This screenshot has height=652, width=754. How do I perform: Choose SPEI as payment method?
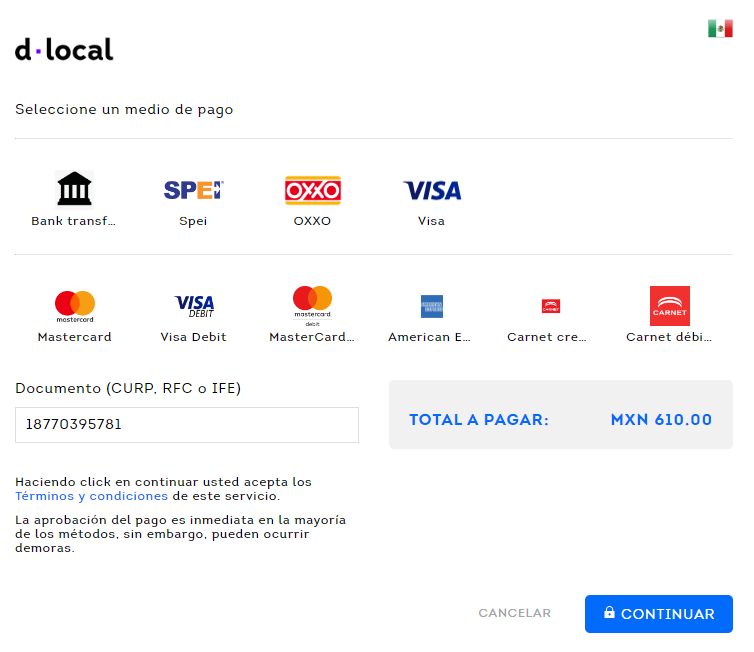coord(193,190)
